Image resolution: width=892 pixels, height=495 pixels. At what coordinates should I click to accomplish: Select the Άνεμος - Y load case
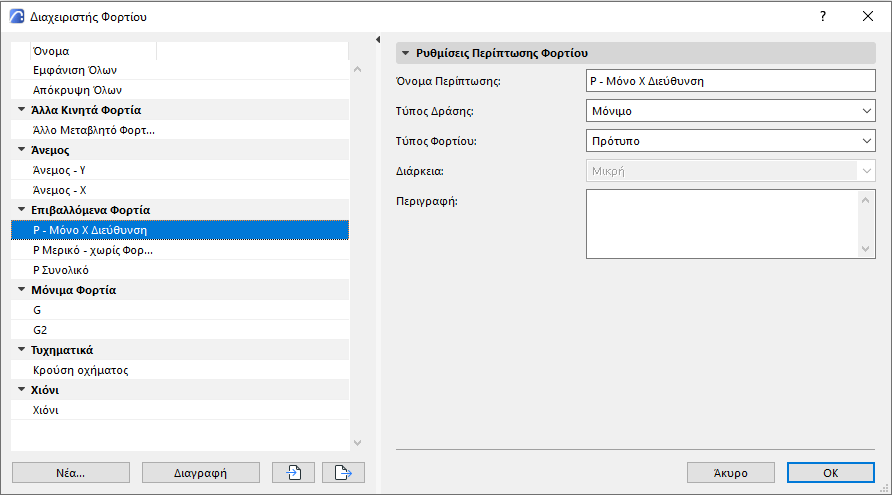(x=59, y=170)
